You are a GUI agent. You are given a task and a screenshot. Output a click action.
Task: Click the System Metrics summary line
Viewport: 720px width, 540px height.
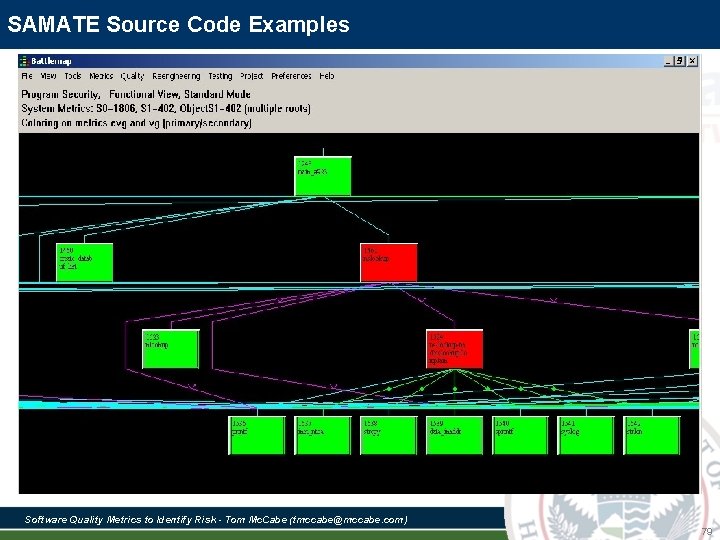166,109
